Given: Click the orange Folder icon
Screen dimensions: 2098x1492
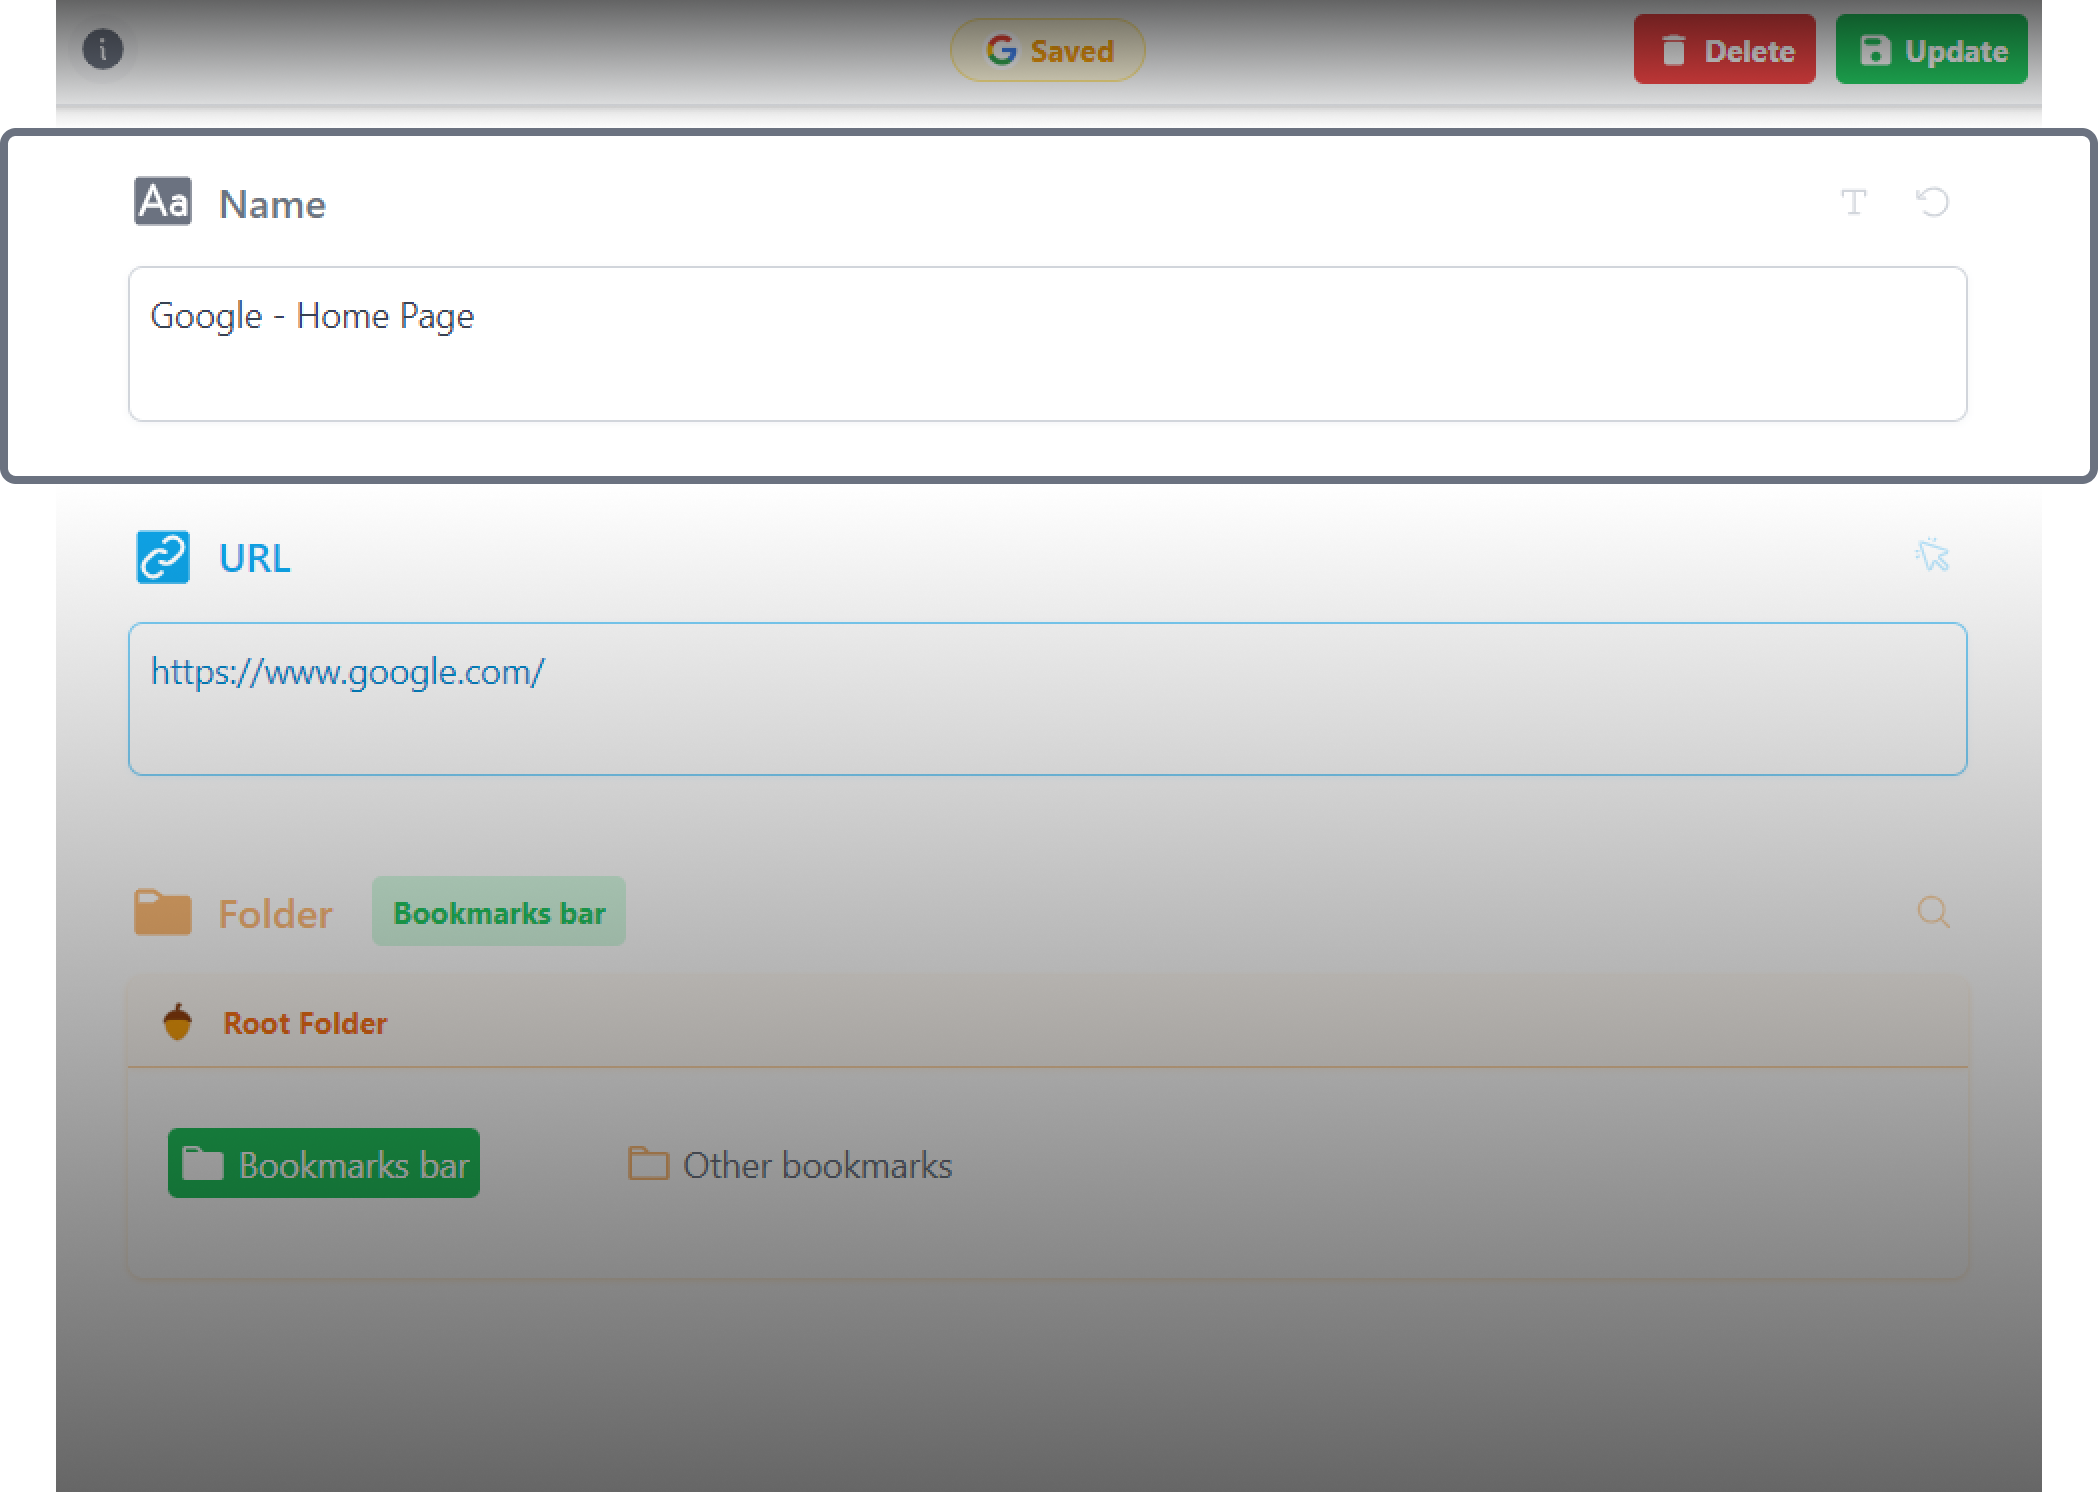Looking at the screenshot, I should [x=163, y=912].
